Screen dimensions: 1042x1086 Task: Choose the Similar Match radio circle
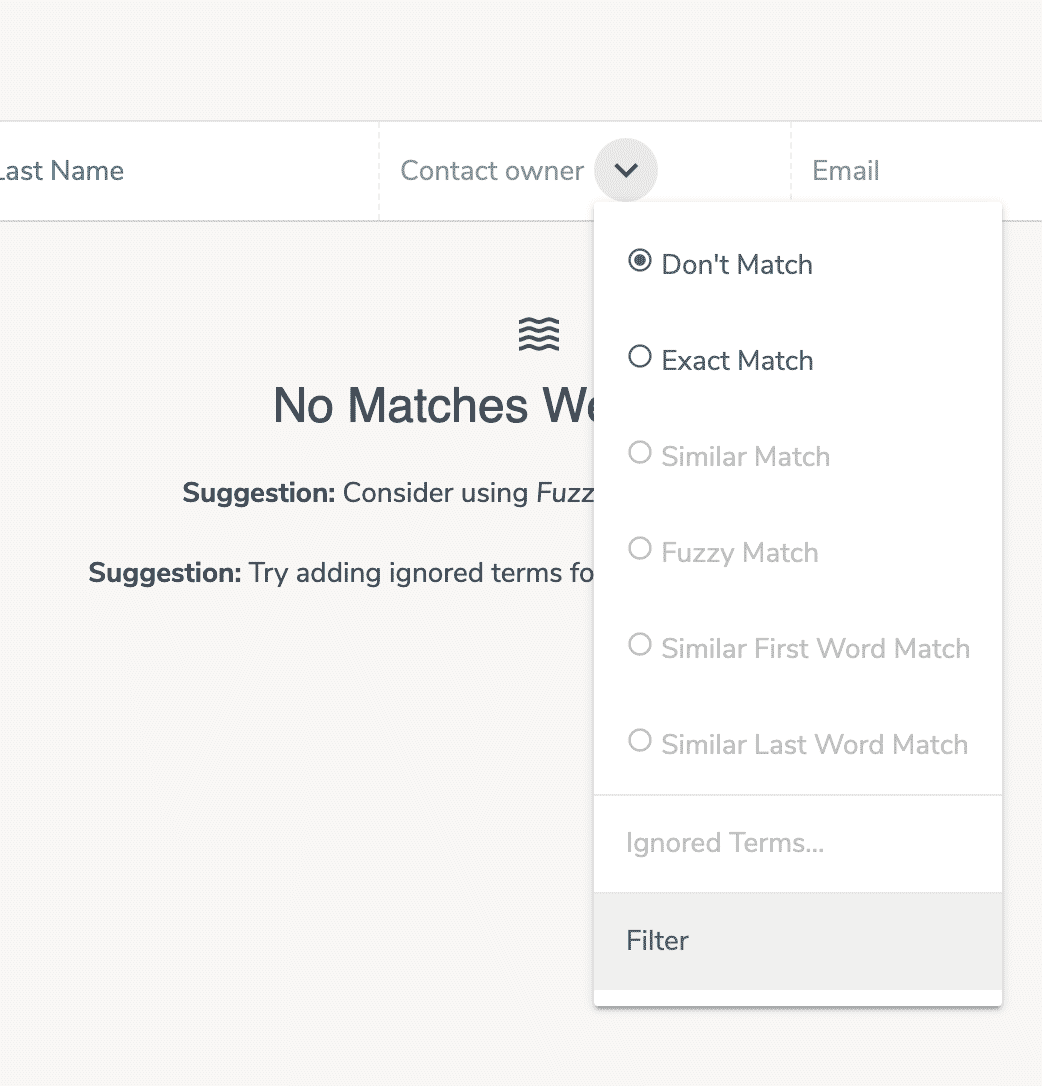639,453
